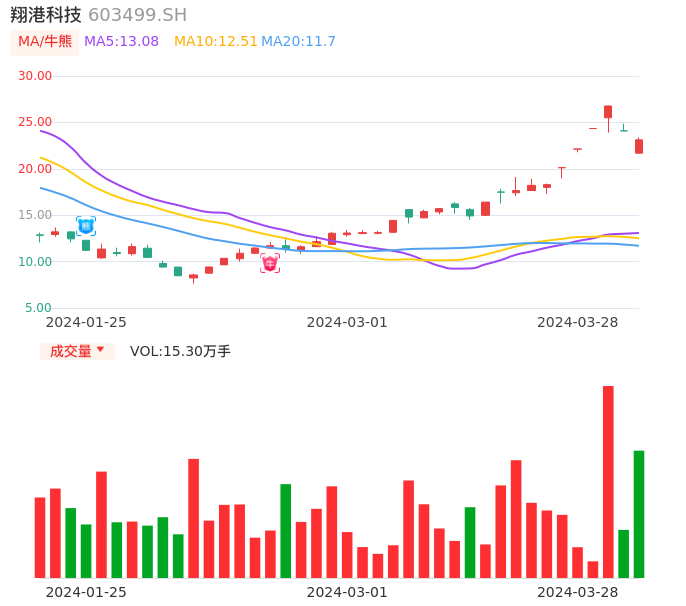Viewport: 686px width, 606px height.
Task: Click the 2024-01-25 date under price chart
Action: click(x=86, y=322)
